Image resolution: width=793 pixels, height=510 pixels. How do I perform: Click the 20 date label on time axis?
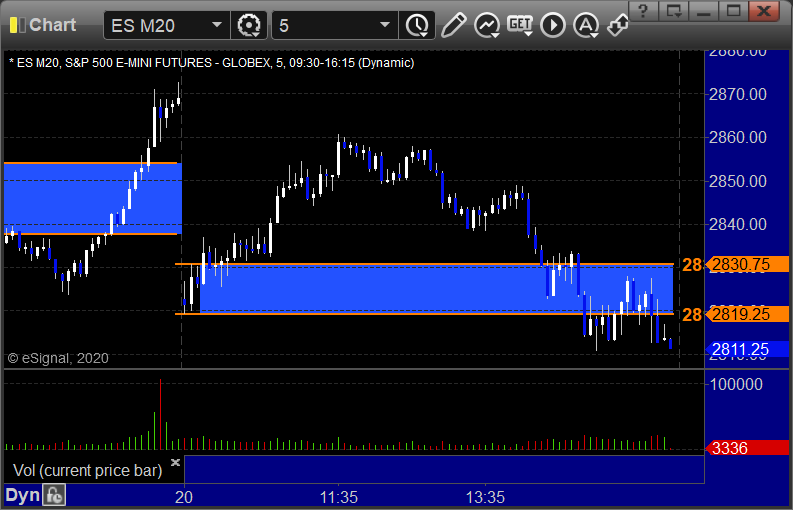tap(184, 497)
